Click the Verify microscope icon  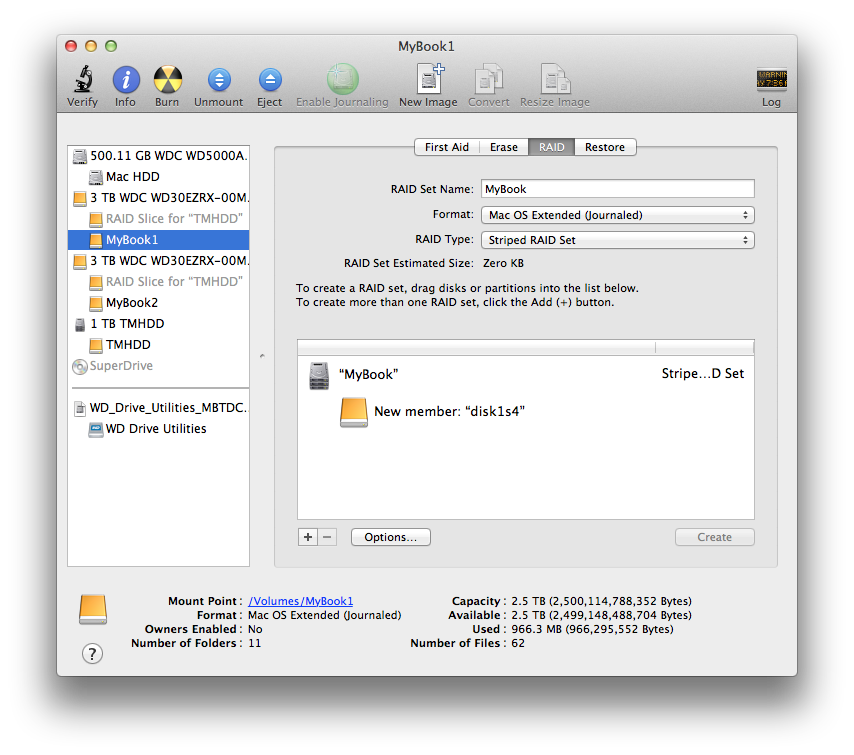83,80
